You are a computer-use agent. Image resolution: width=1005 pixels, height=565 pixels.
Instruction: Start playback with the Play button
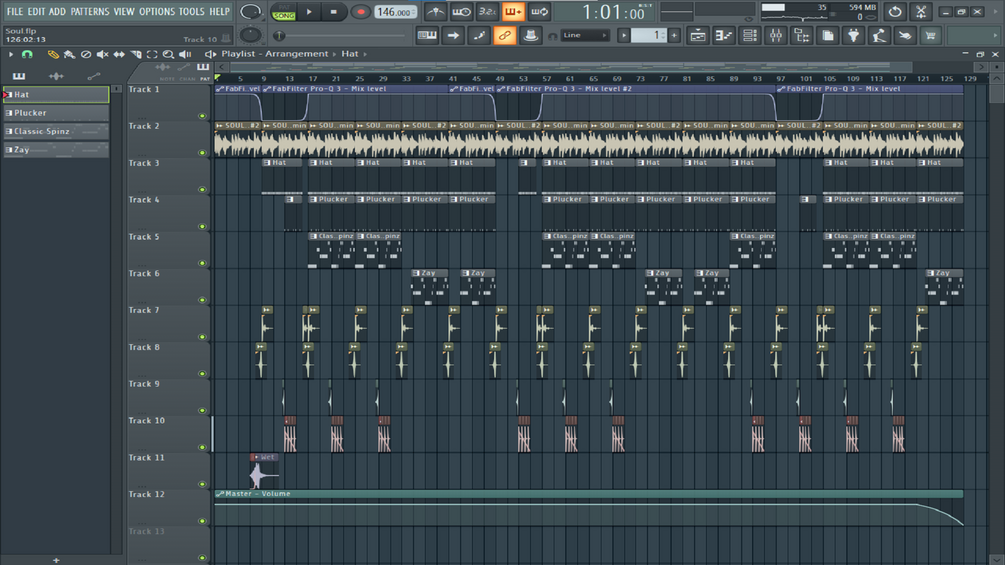coord(309,12)
